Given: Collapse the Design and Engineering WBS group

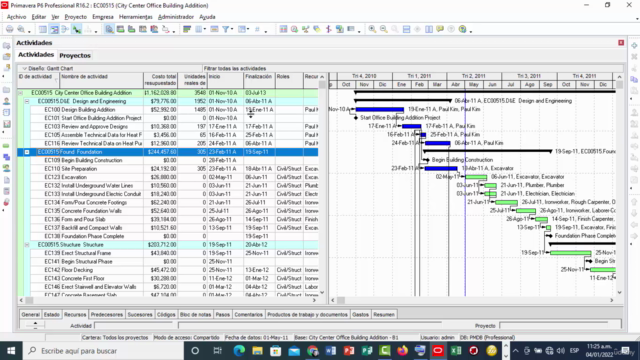Looking at the screenshot, I should point(27,101).
